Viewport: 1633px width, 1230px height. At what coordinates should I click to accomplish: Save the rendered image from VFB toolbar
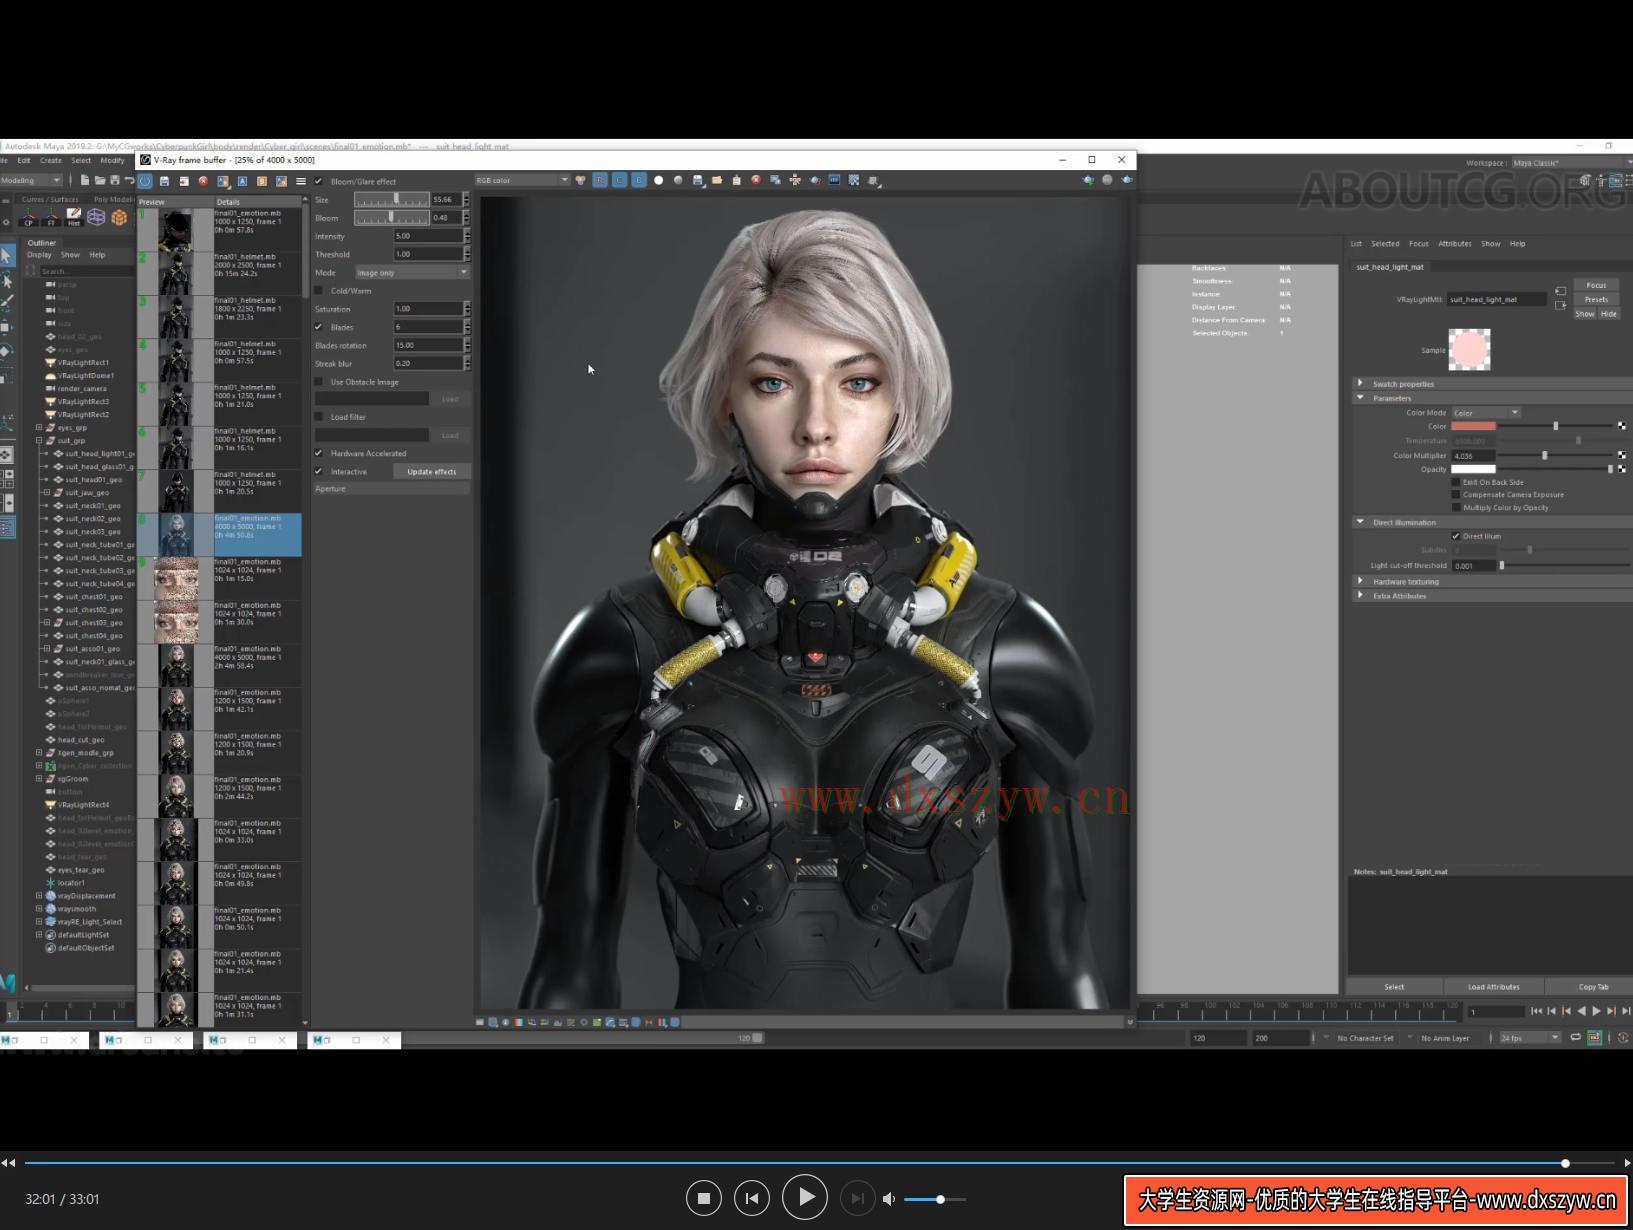[698, 181]
